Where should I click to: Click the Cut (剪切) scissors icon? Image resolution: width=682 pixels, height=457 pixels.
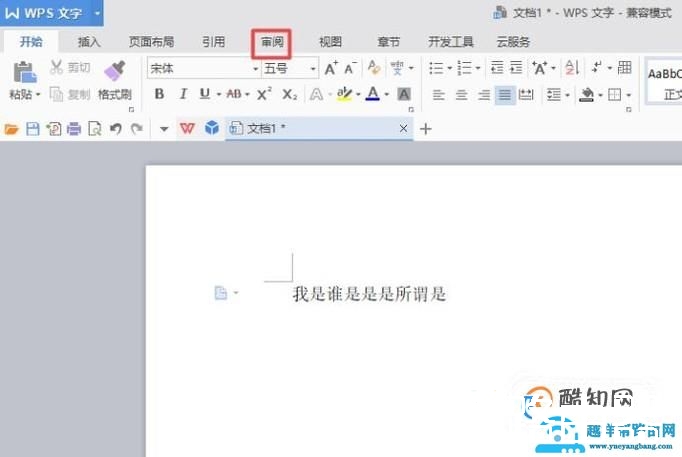[x=57, y=67]
